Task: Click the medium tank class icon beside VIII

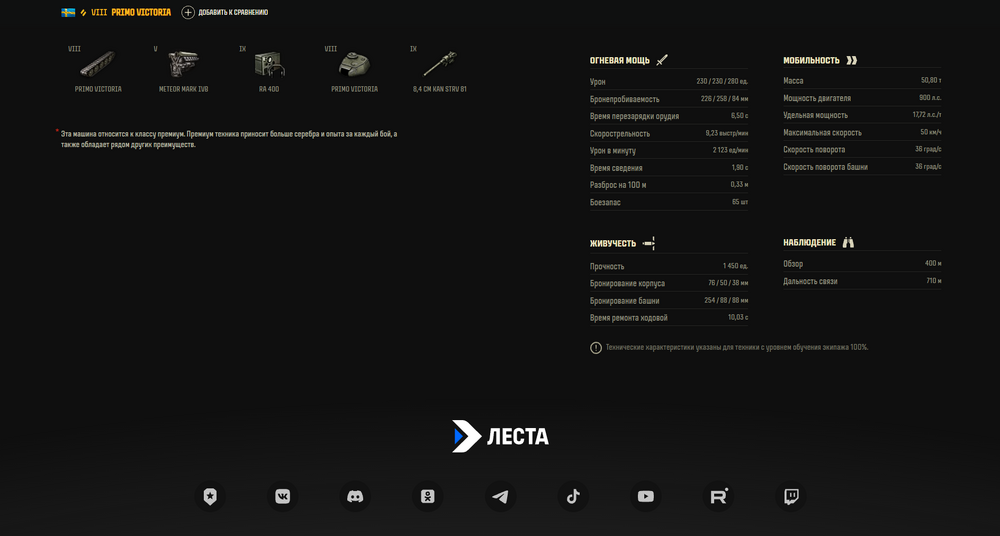Action: pyautogui.click(x=83, y=12)
